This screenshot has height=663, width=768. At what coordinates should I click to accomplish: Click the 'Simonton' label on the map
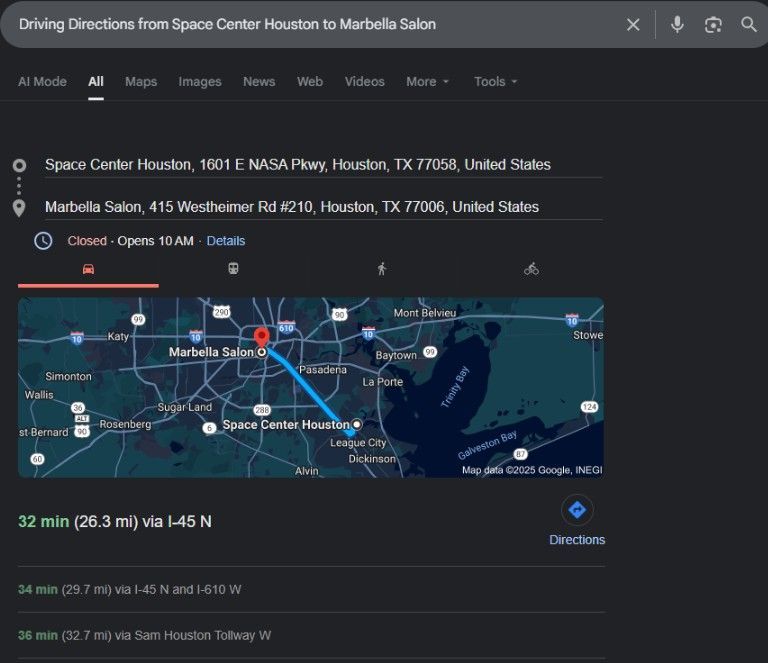(69, 376)
